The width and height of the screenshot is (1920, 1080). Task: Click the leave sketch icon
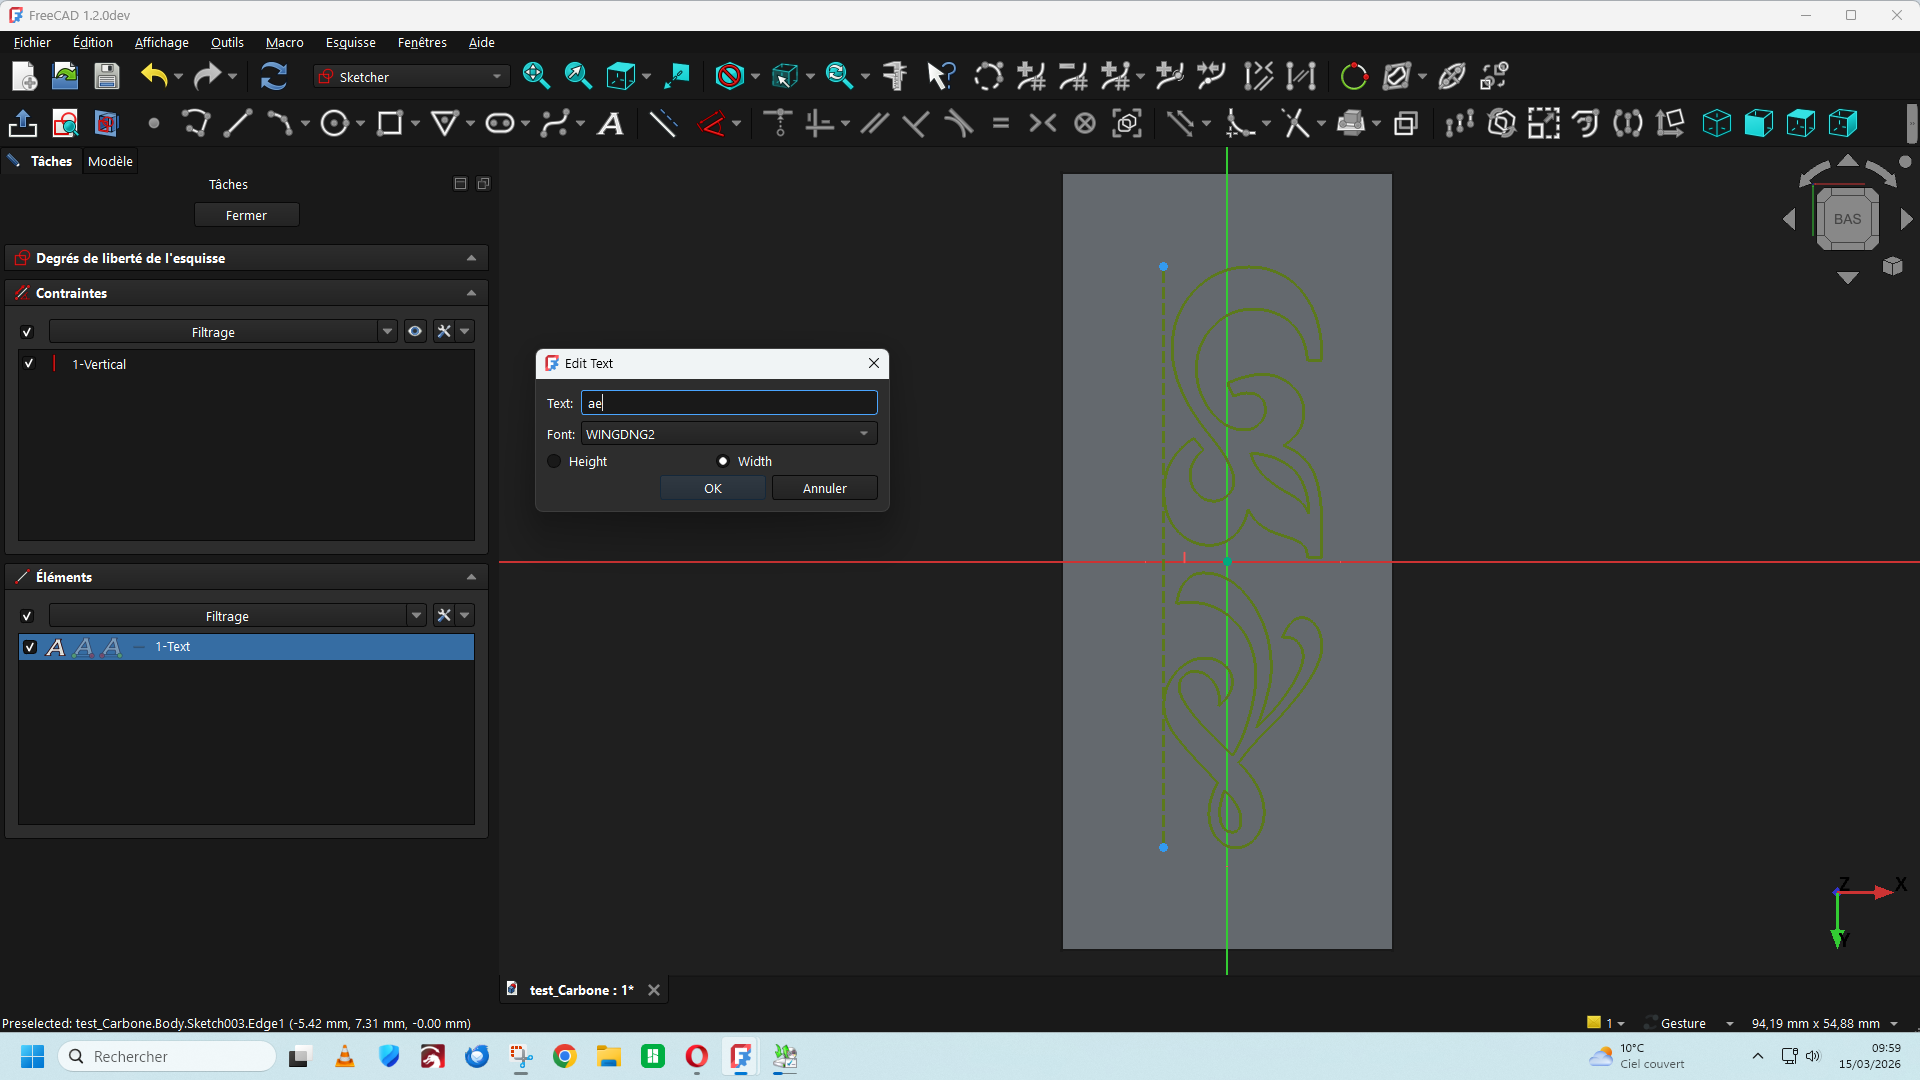pos(23,124)
